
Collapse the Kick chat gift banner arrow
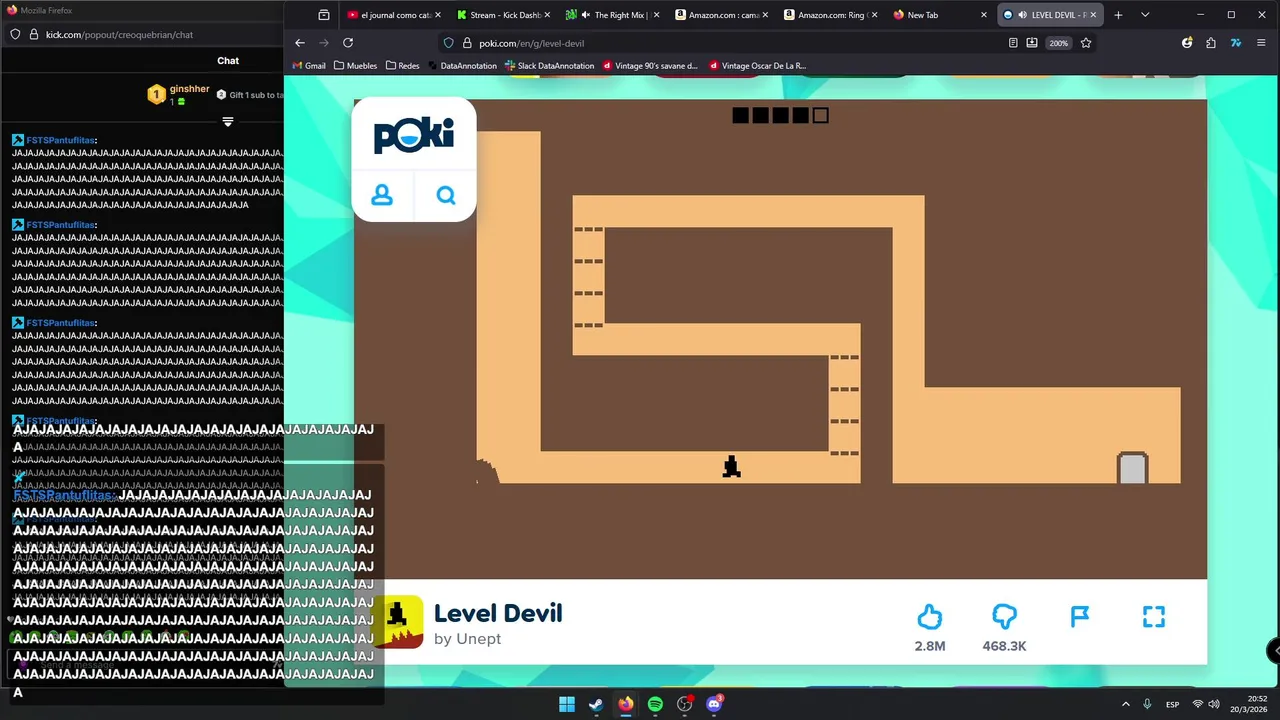point(228,122)
